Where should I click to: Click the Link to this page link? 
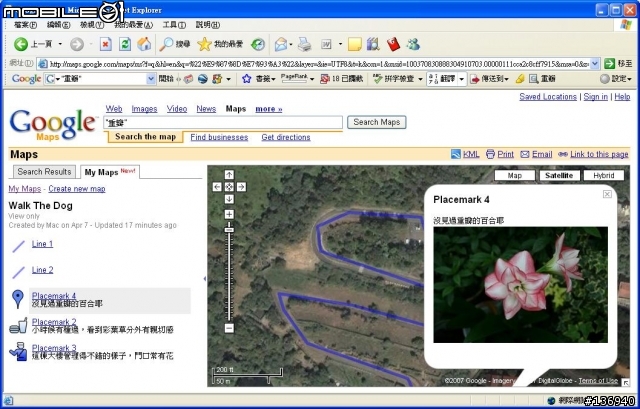pos(599,154)
